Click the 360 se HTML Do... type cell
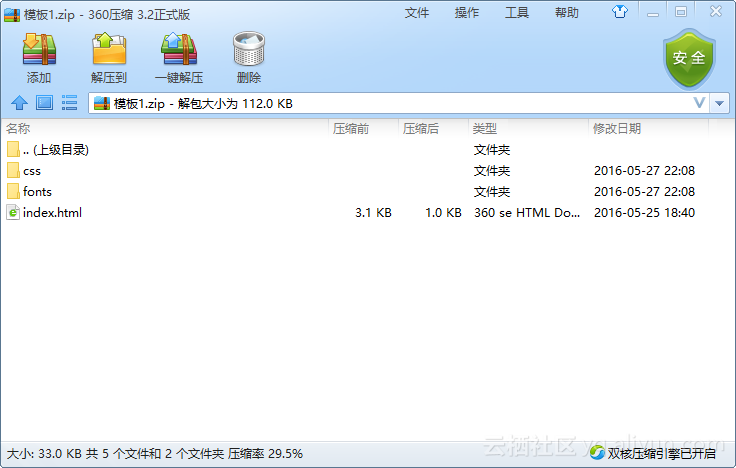The width and height of the screenshot is (736, 468). (x=527, y=213)
